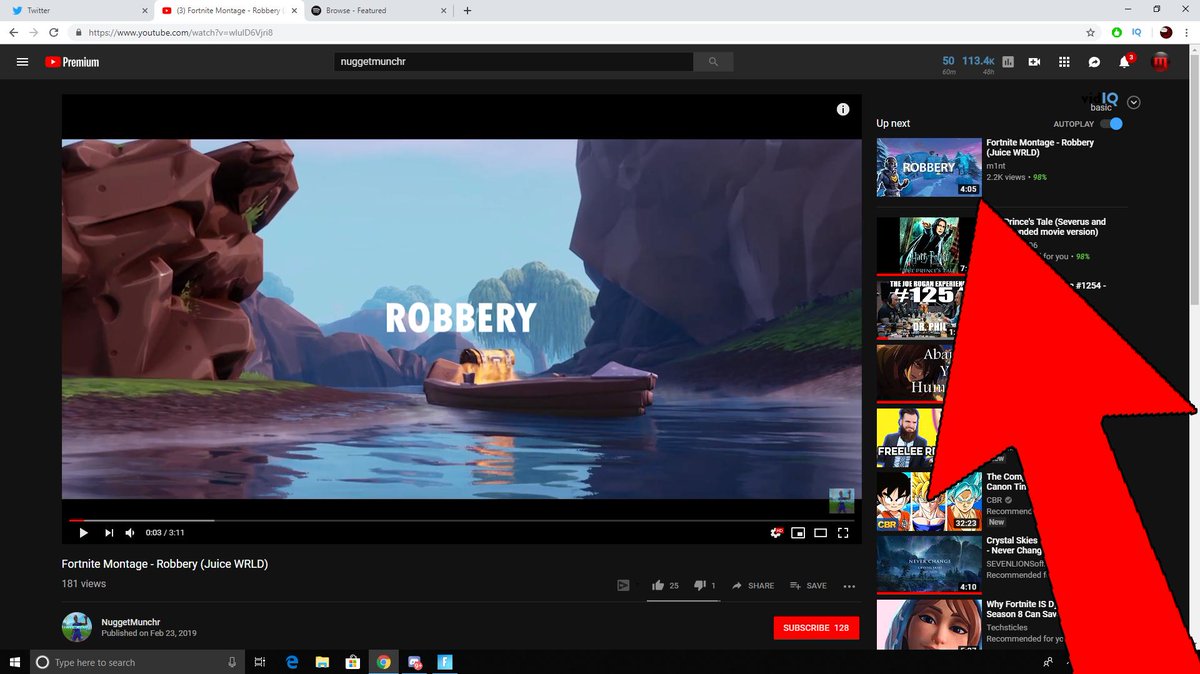The height and width of the screenshot is (674, 1200).
Task: Click the green thumbs-up extension icon
Action: 1117,32
